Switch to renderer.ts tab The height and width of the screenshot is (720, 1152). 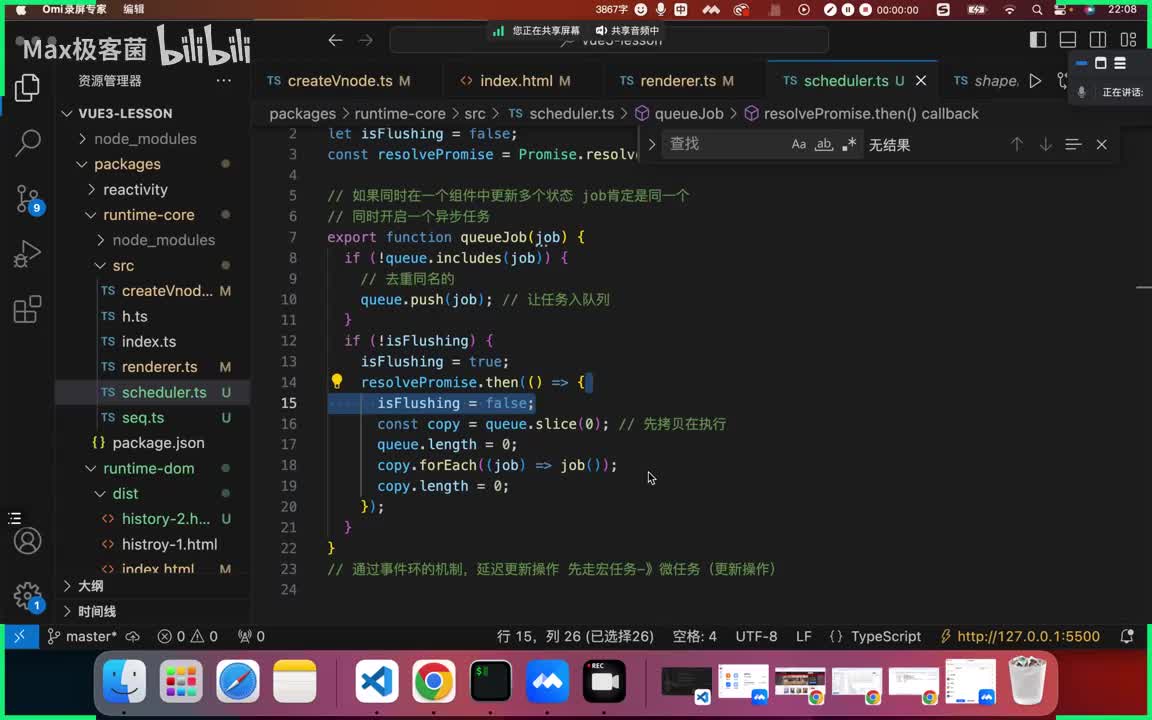677,81
